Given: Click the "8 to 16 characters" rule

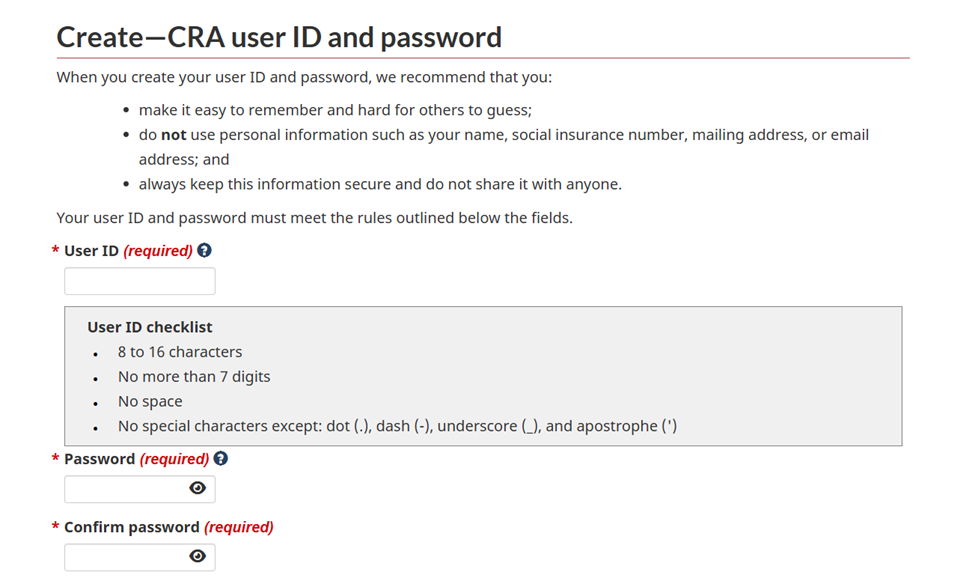Looking at the screenshot, I should click(x=180, y=352).
